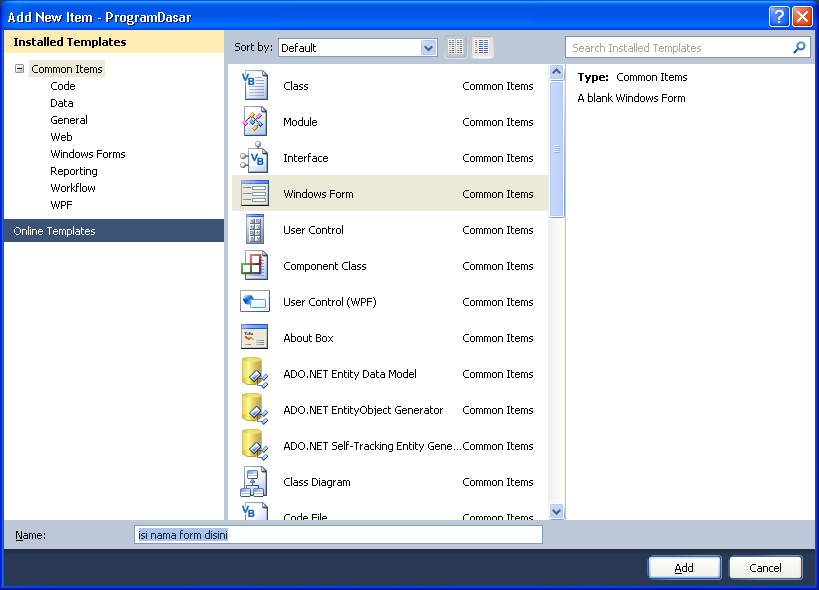Select the Workflow category
The image size is (819, 590).
coord(73,188)
